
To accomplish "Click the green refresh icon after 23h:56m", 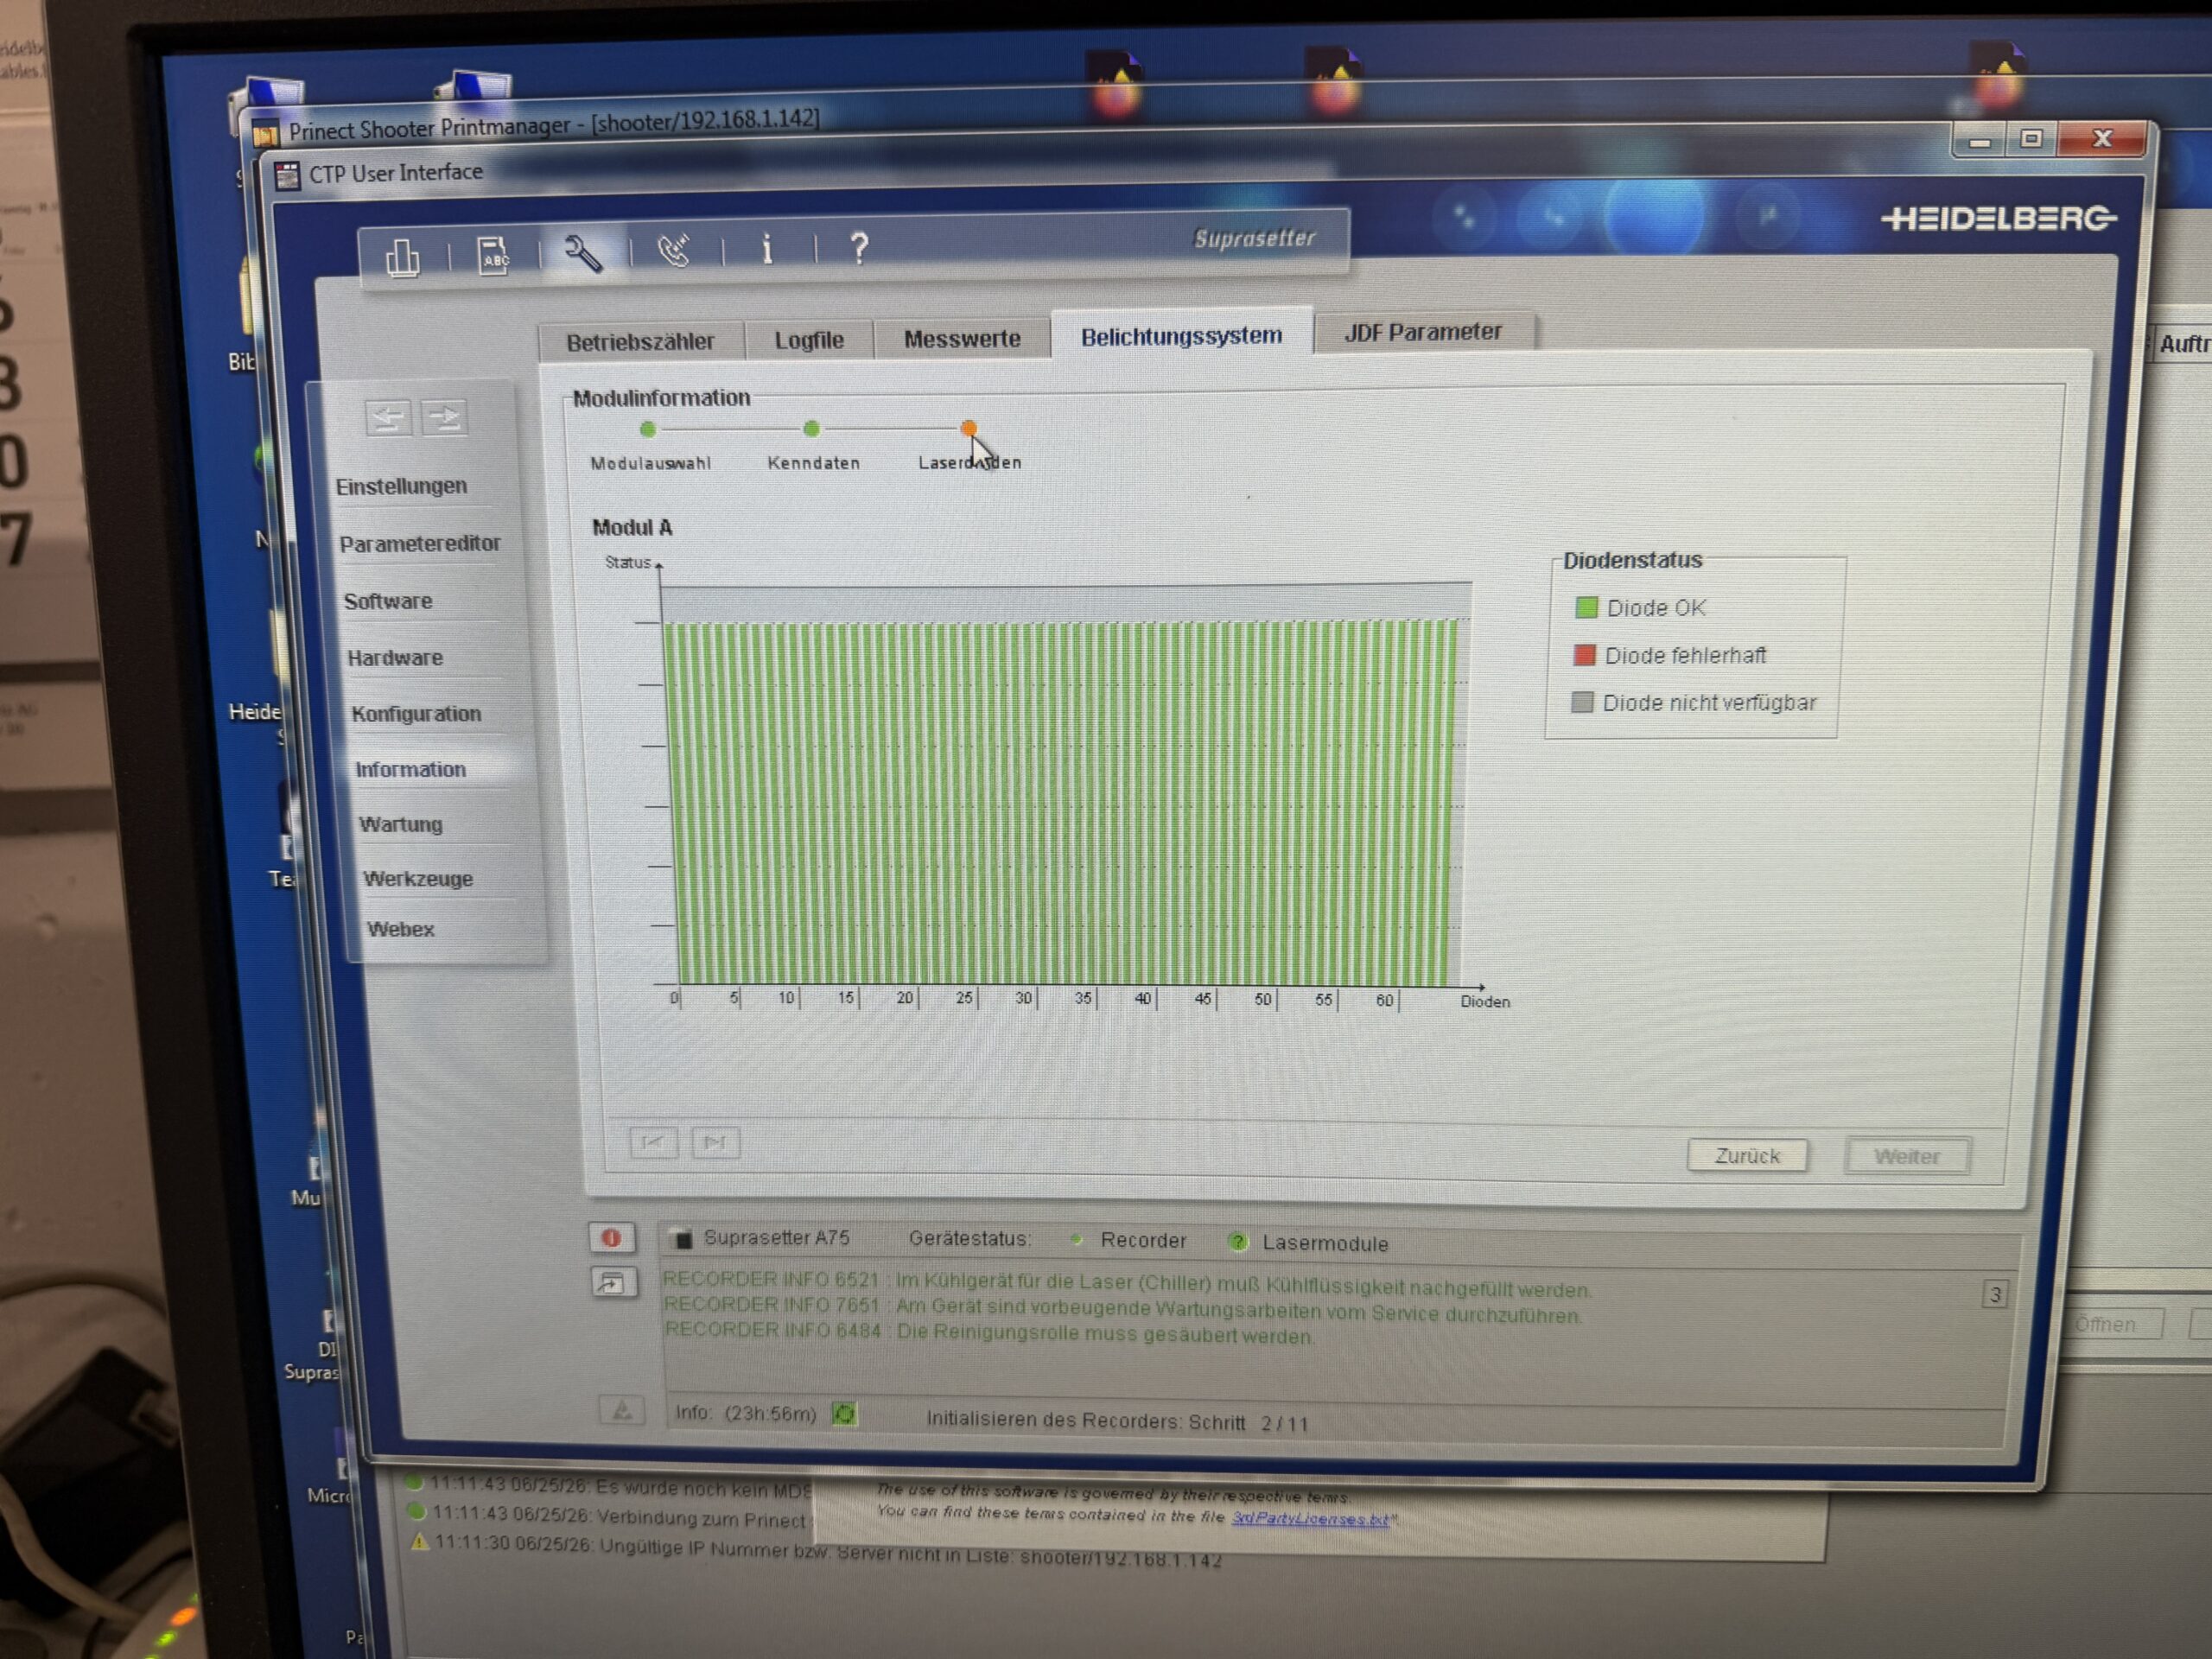I will pyautogui.click(x=844, y=1414).
